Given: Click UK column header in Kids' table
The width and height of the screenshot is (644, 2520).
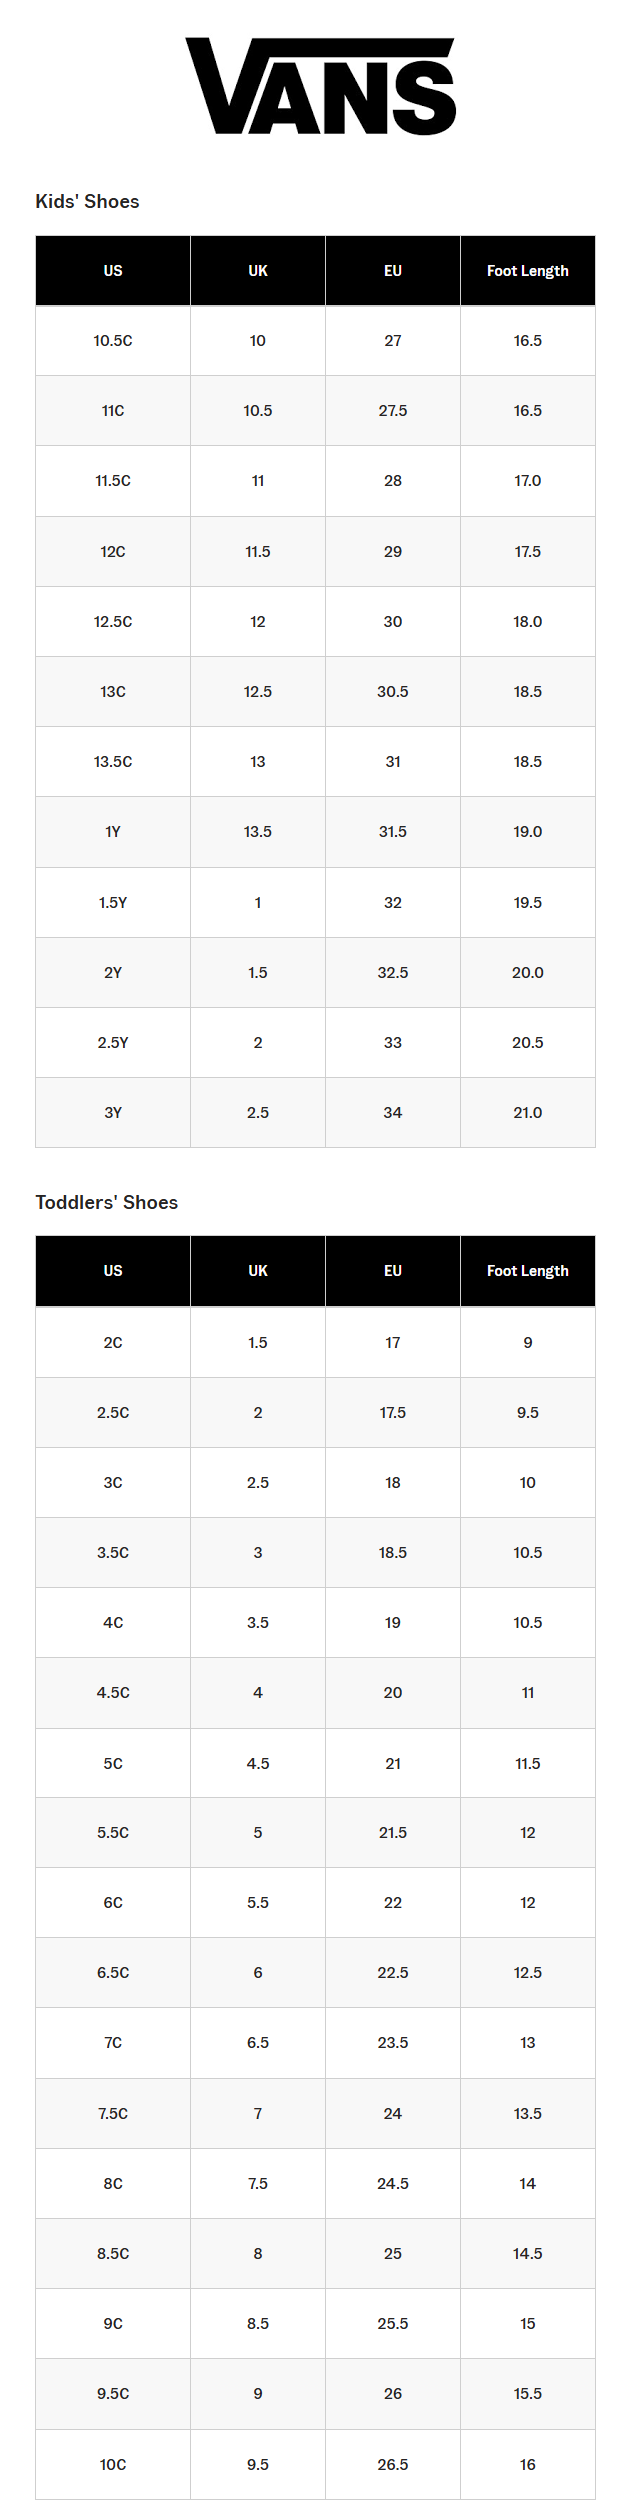Looking at the screenshot, I should pos(258,271).
